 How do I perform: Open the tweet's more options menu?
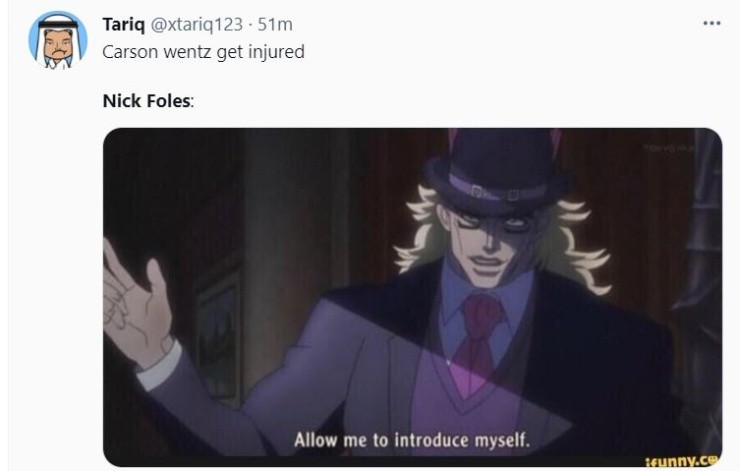tap(712, 24)
